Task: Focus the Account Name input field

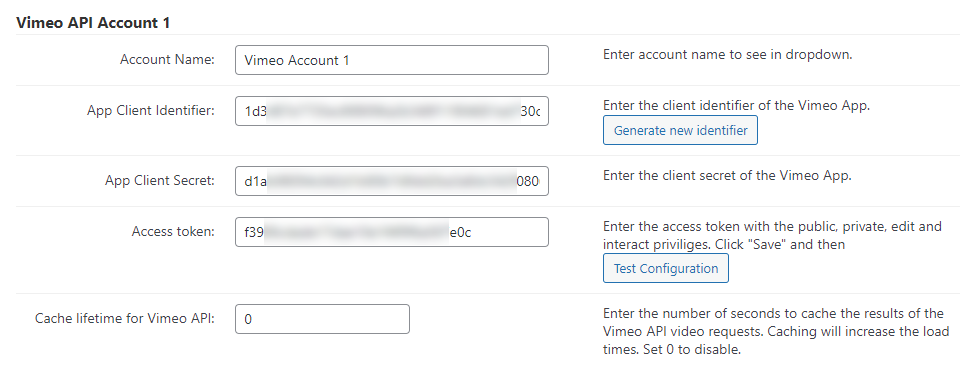Action: pyautogui.click(x=392, y=60)
